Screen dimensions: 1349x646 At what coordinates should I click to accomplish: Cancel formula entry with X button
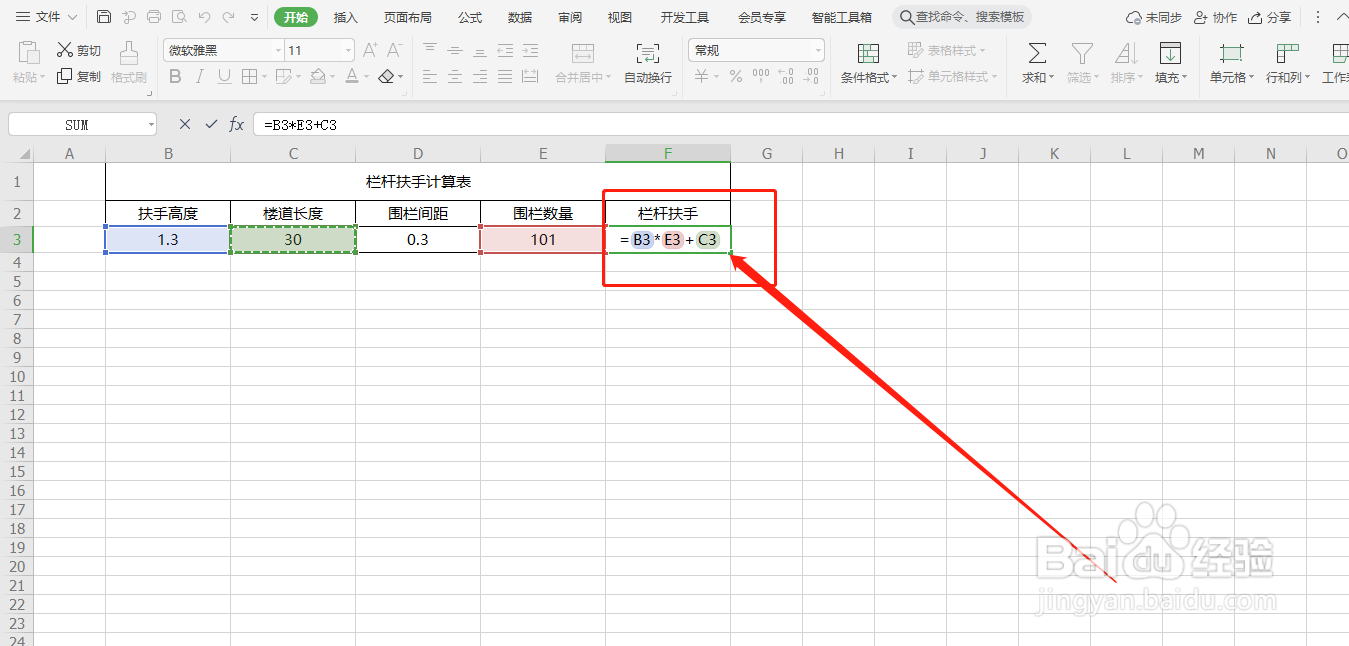[185, 124]
